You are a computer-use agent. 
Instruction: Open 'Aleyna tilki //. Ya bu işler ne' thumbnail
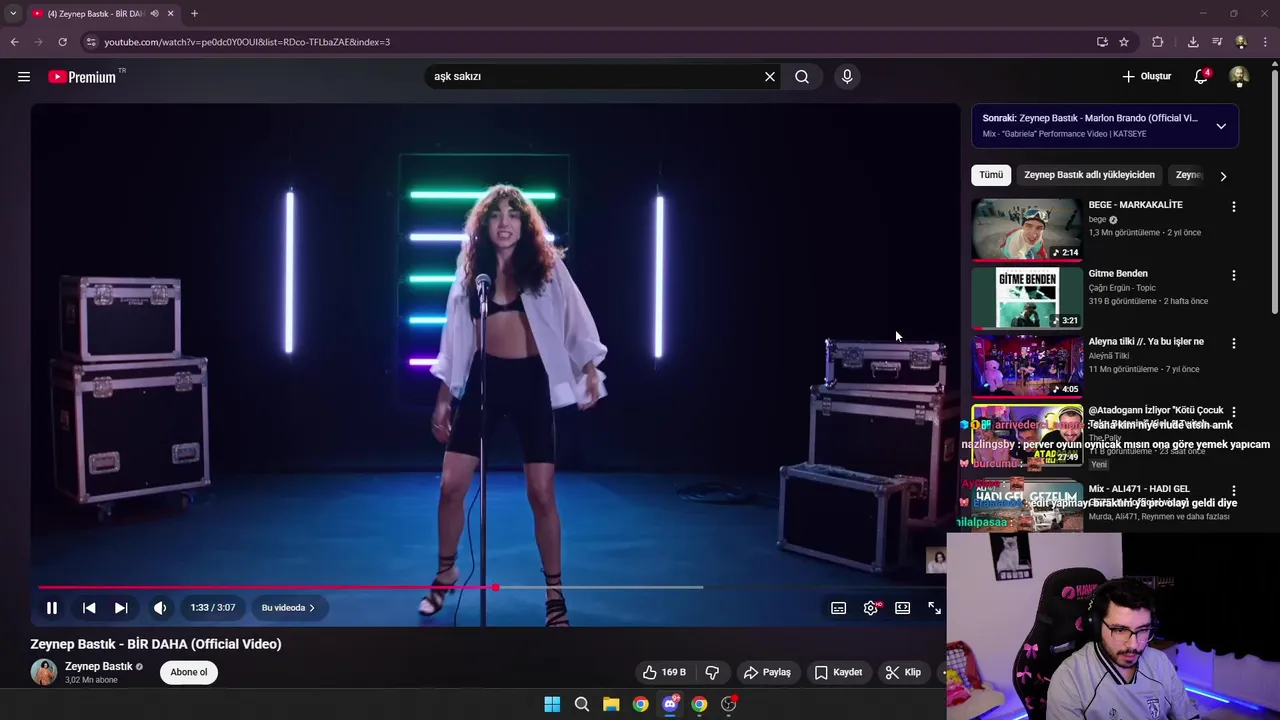1027,366
